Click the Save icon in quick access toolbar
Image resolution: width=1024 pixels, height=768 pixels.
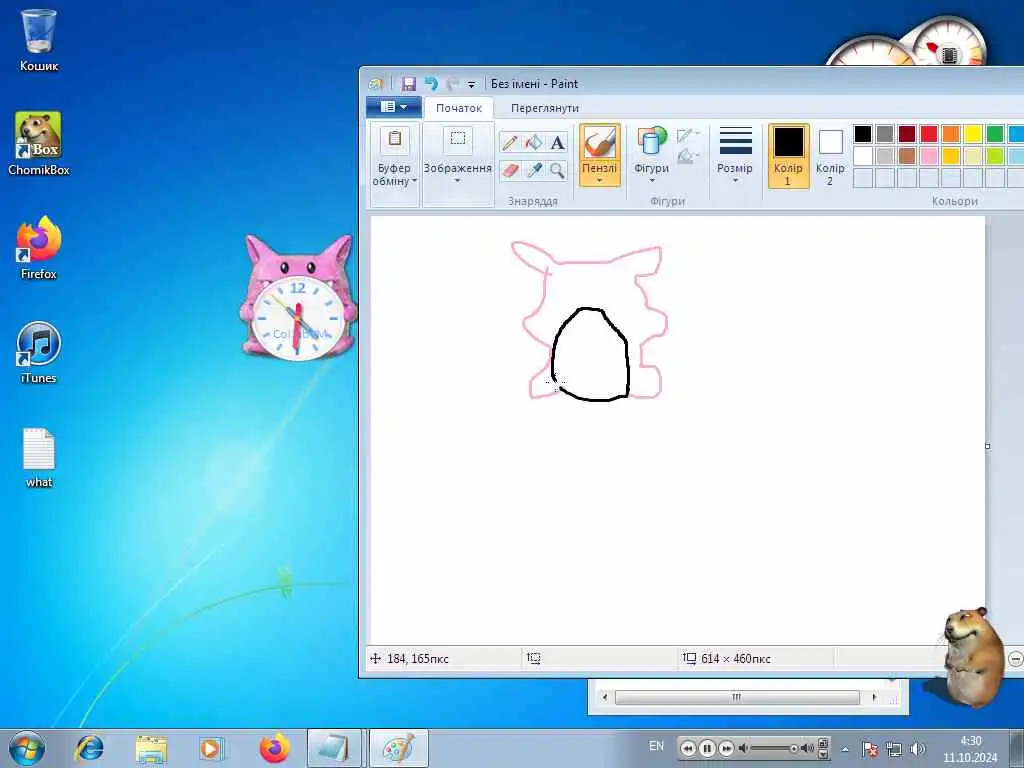point(409,84)
